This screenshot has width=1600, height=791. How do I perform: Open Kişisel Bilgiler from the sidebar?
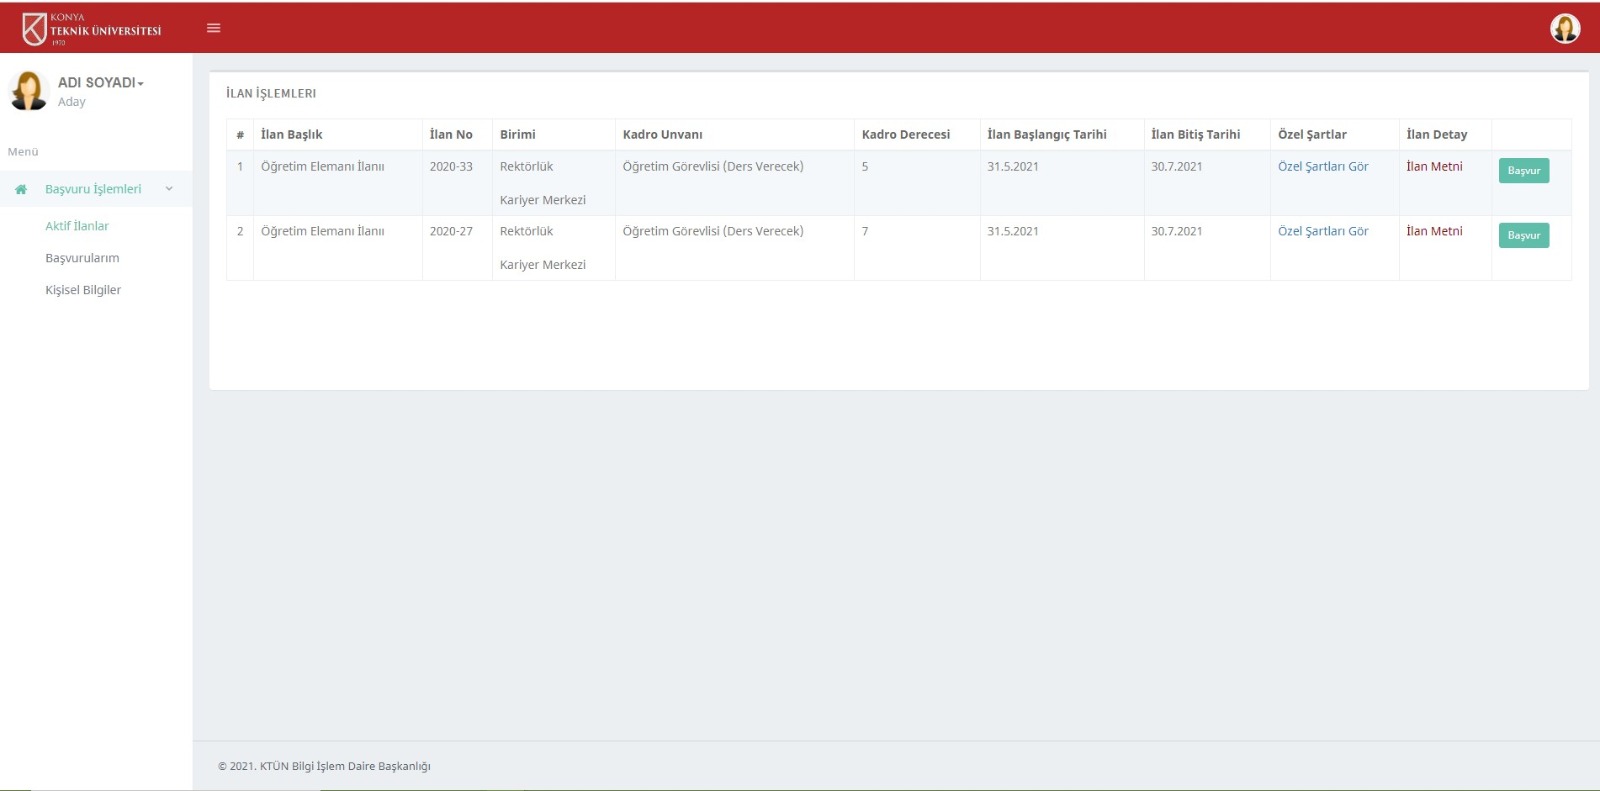coord(83,290)
